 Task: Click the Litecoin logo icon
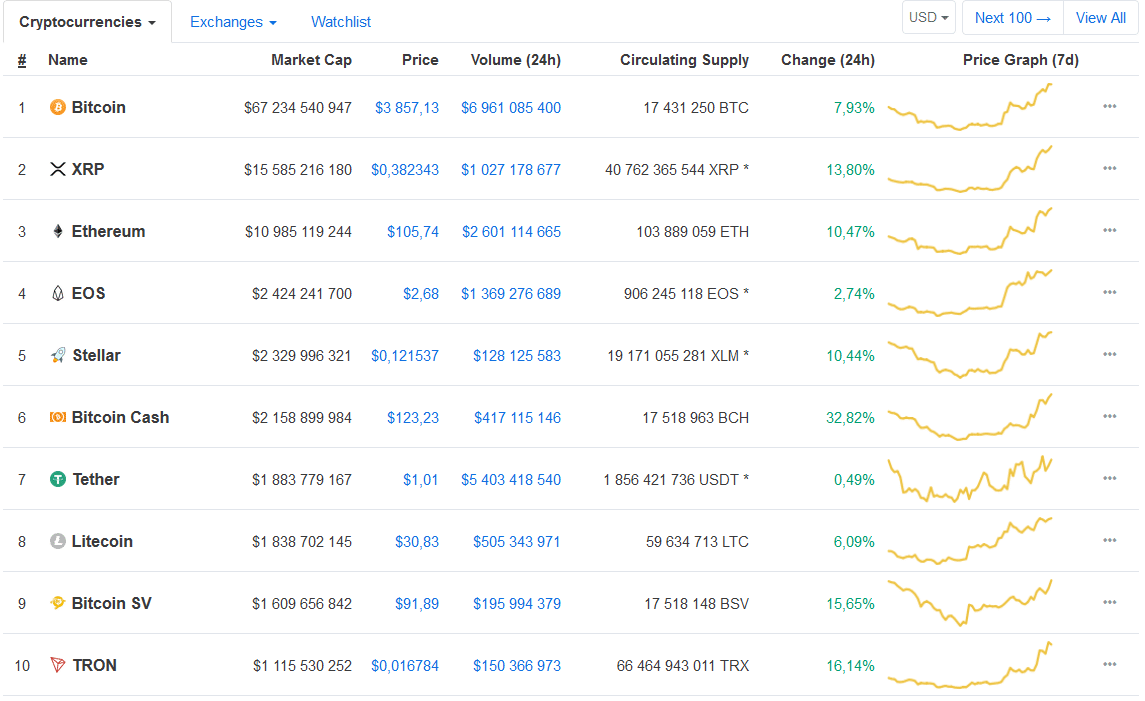click(58, 541)
